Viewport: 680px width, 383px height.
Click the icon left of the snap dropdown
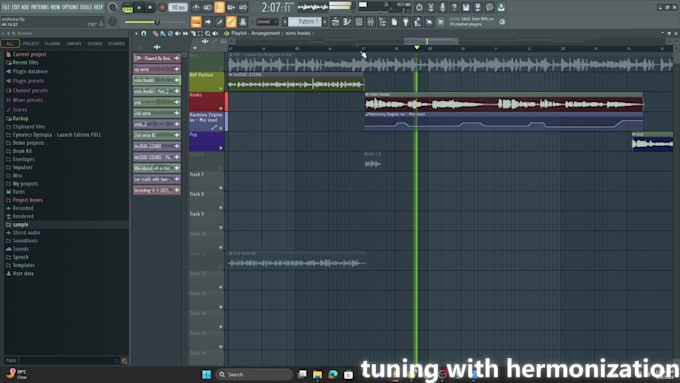pyautogui.click(x=243, y=22)
